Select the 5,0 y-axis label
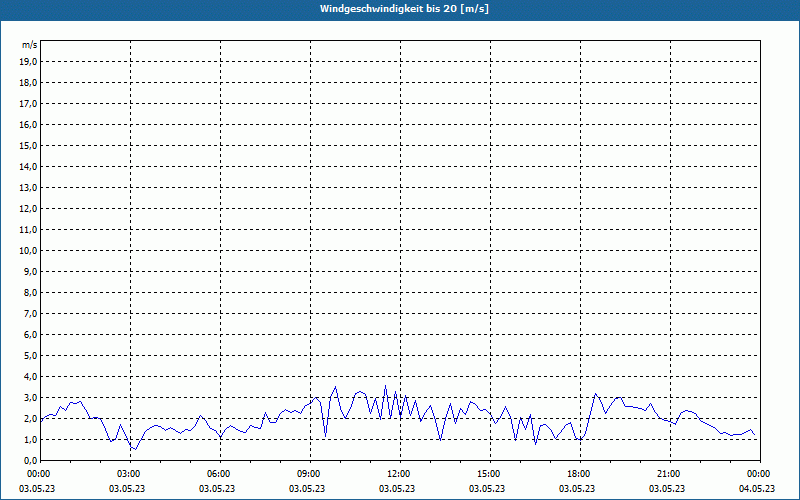 click(31, 356)
